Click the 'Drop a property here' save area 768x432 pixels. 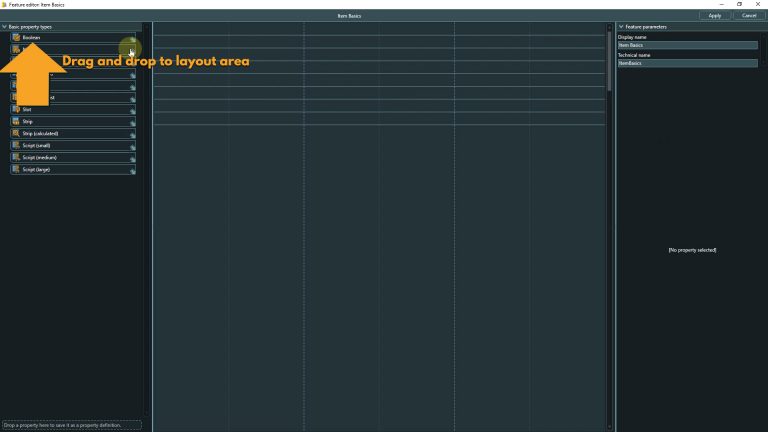tap(72, 425)
